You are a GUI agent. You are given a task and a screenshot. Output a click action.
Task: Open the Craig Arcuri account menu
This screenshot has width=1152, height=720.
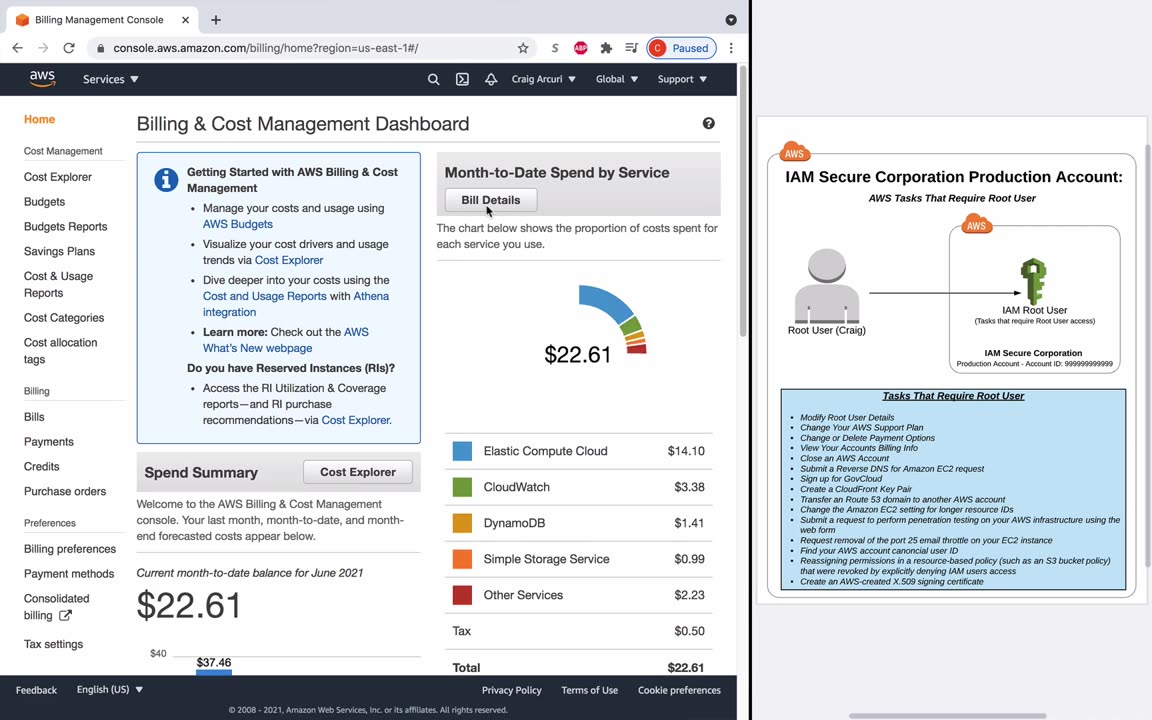point(543,79)
